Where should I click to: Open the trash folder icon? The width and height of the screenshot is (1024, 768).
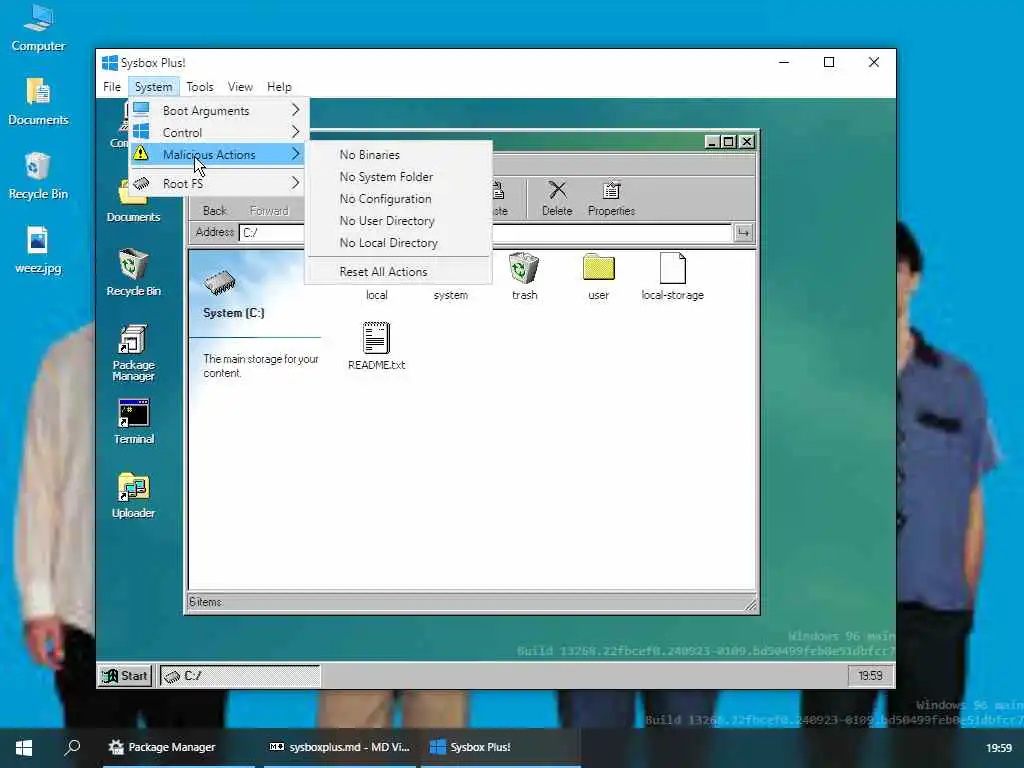pyautogui.click(x=524, y=276)
